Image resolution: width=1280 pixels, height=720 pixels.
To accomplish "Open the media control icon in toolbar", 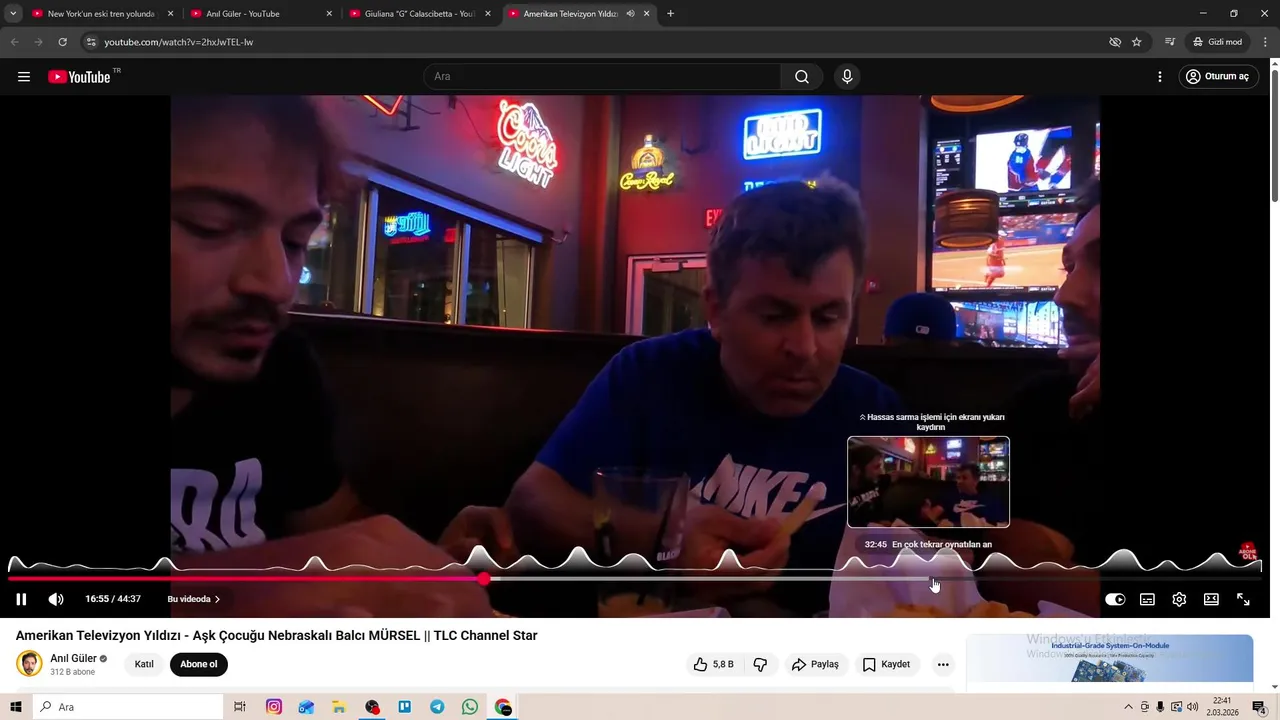I will click(x=1169, y=42).
